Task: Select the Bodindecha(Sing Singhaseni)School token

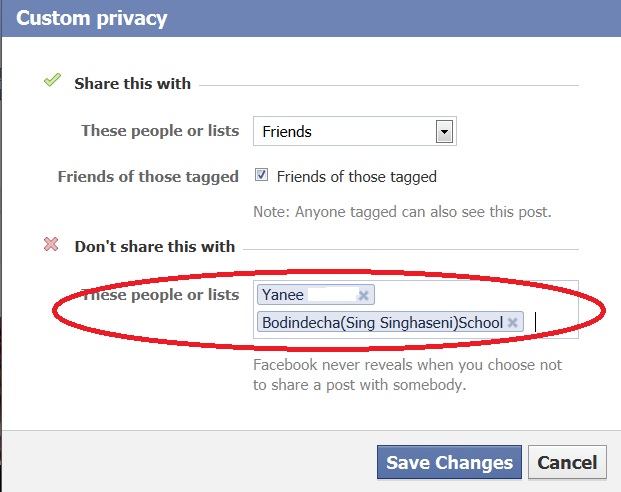Action: click(380, 322)
